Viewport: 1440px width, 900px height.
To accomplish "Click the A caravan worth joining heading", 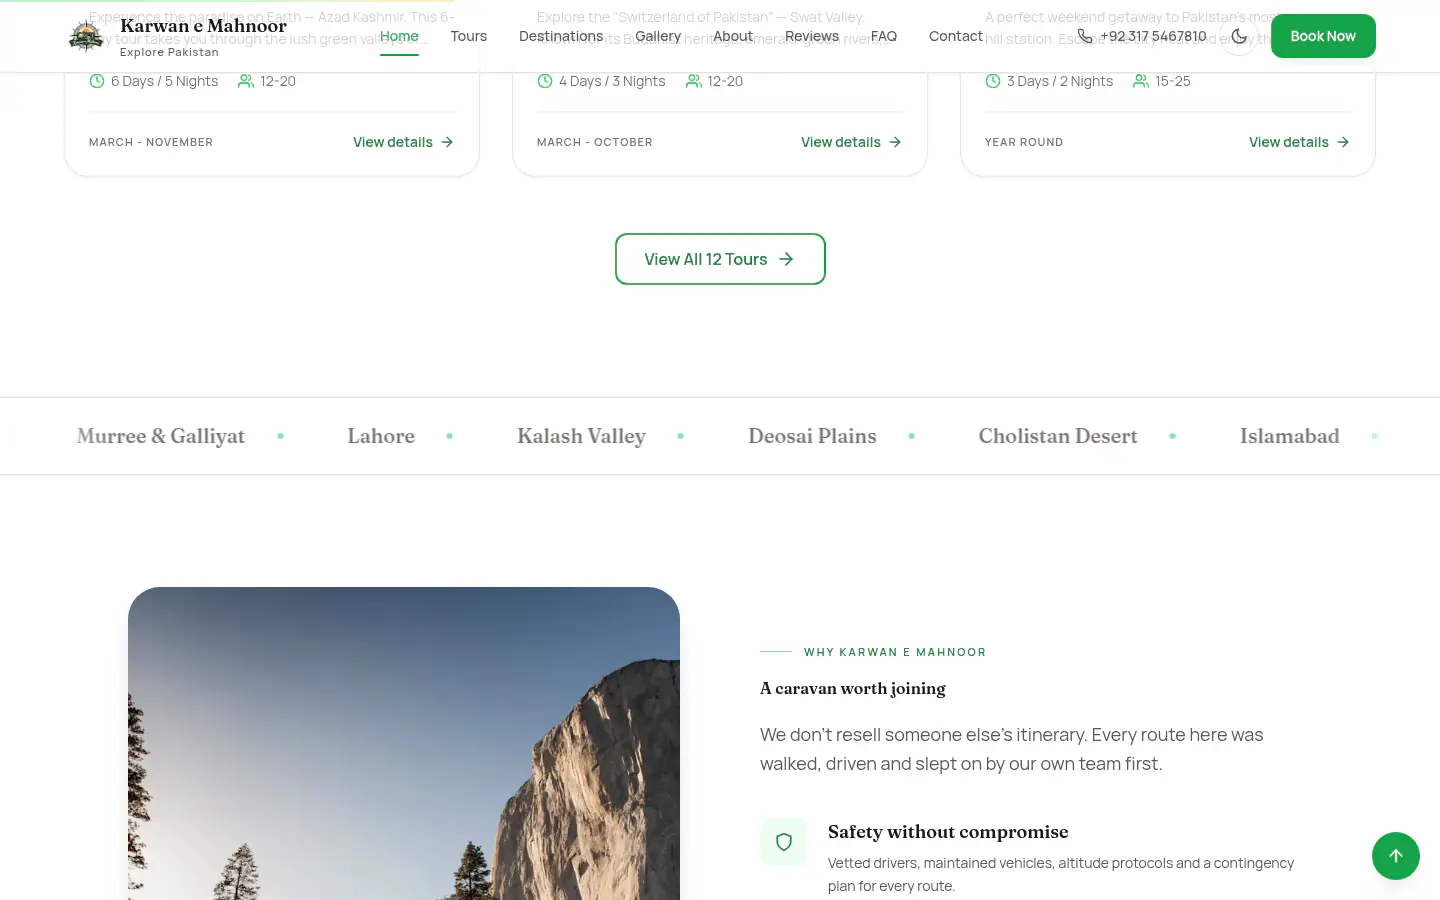I will tap(853, 688).
